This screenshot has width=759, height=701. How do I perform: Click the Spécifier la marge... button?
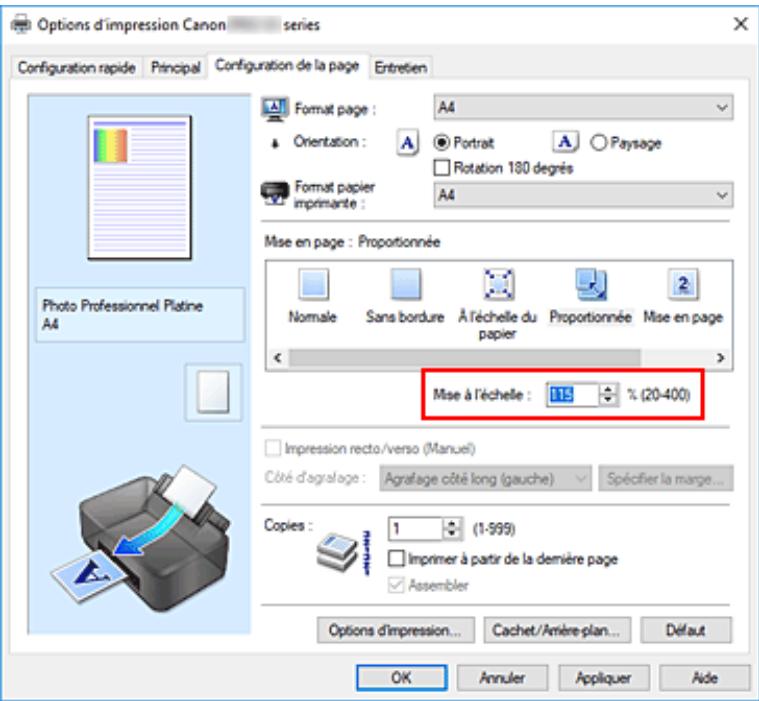pos(666,479)
